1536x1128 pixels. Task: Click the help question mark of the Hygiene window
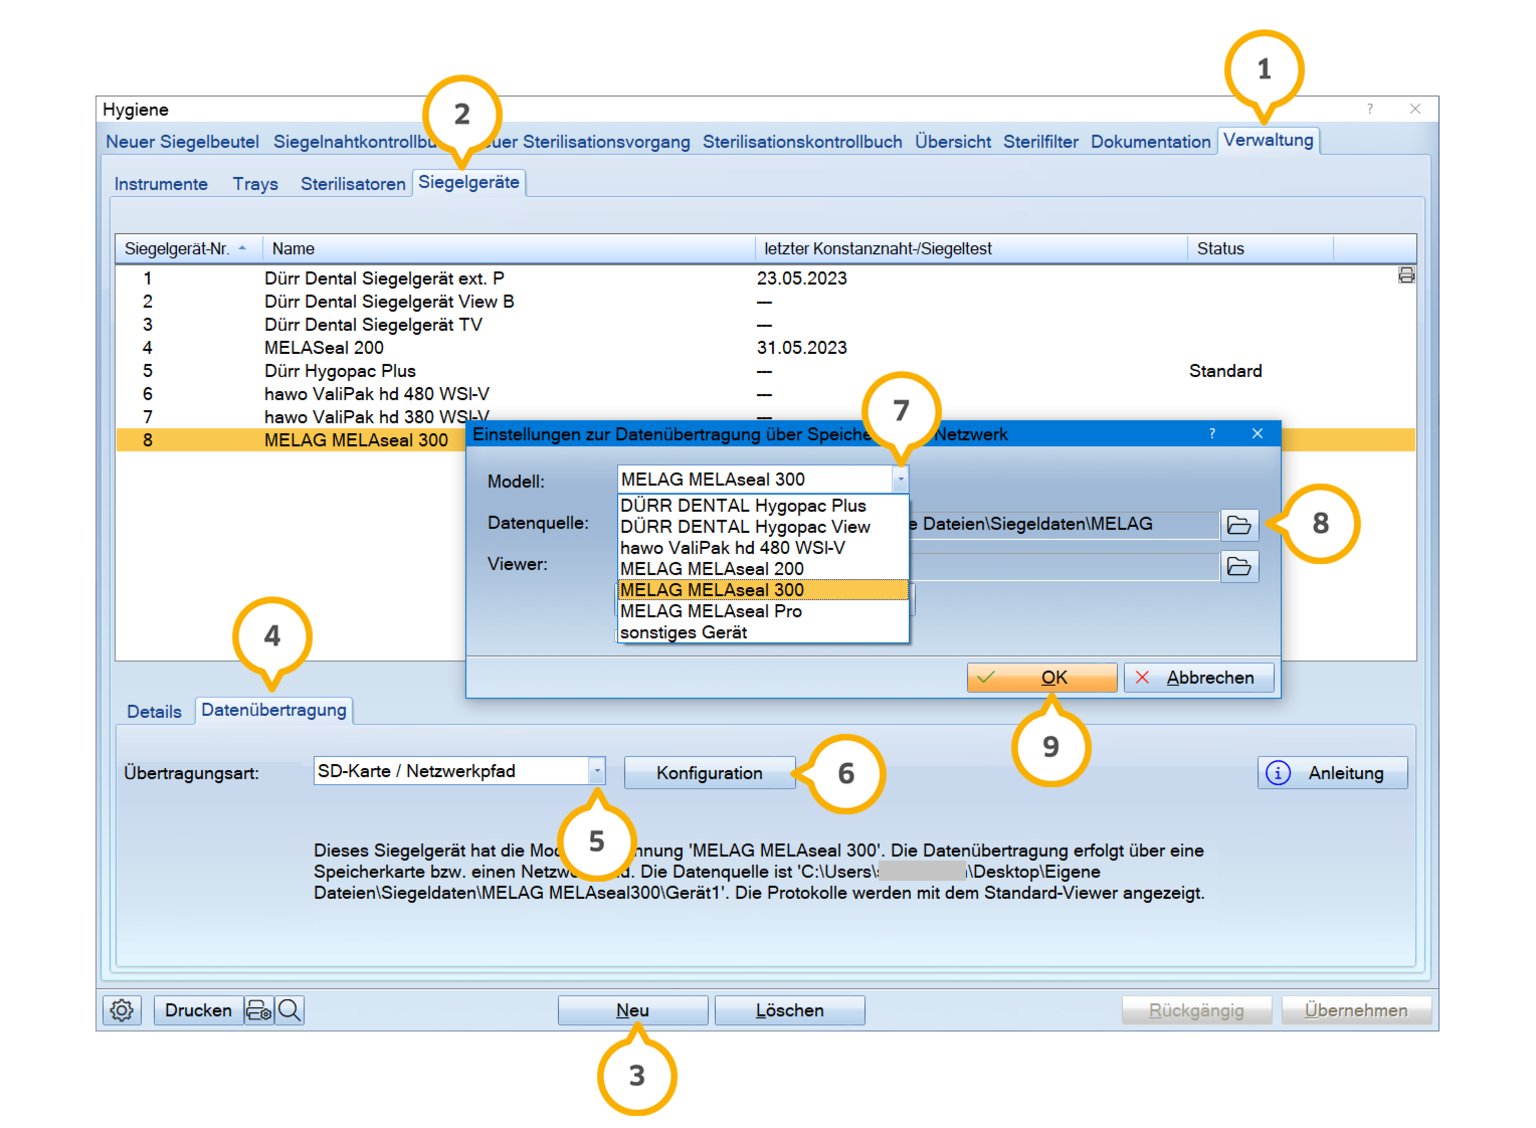(1370, 109)
